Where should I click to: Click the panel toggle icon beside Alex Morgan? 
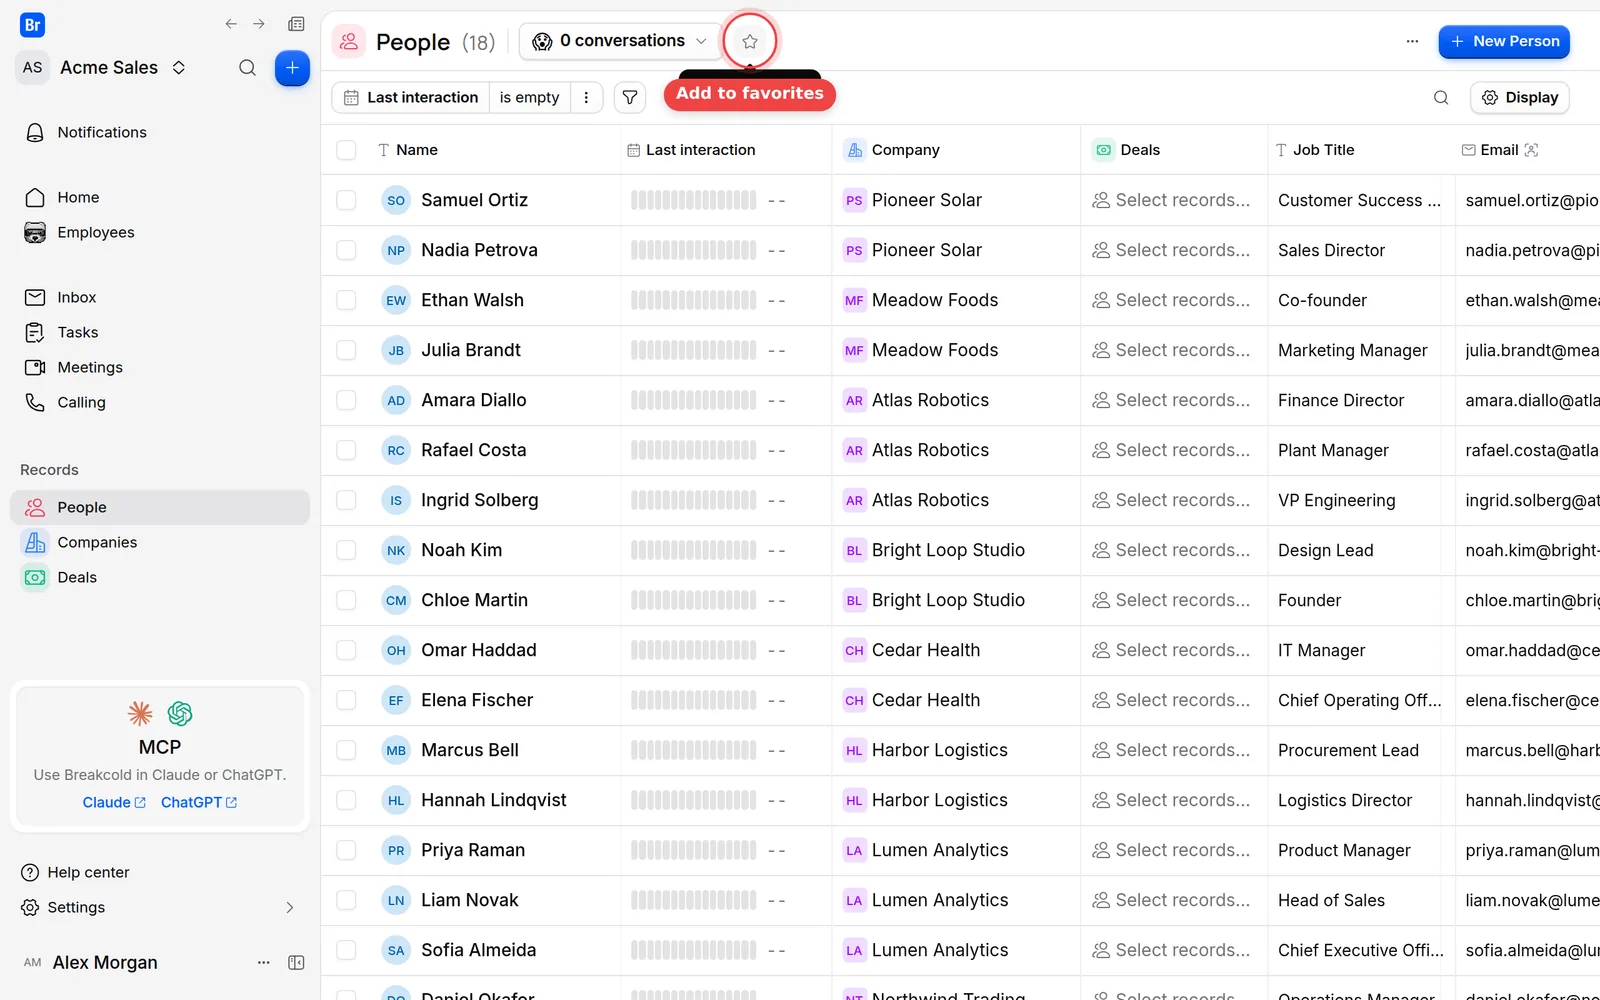coord(296,962)
